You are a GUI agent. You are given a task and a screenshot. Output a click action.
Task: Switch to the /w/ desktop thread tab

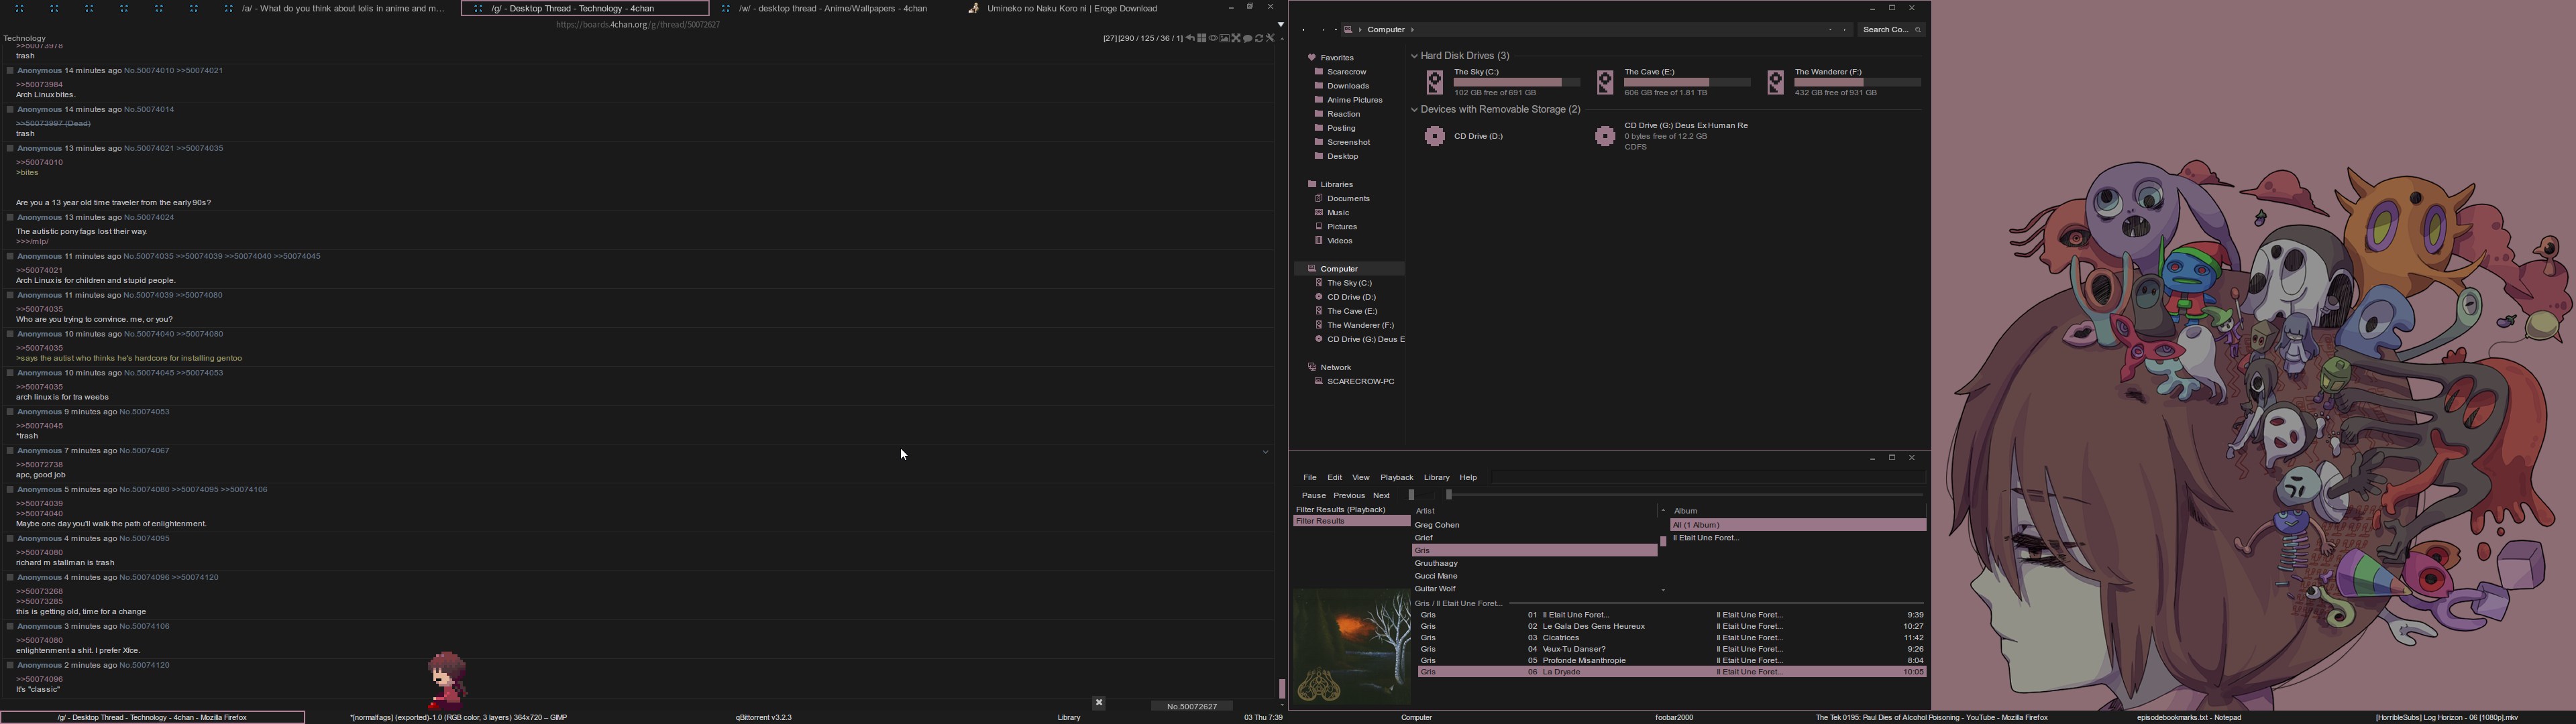pyautogui.click(x=833, y=9)
